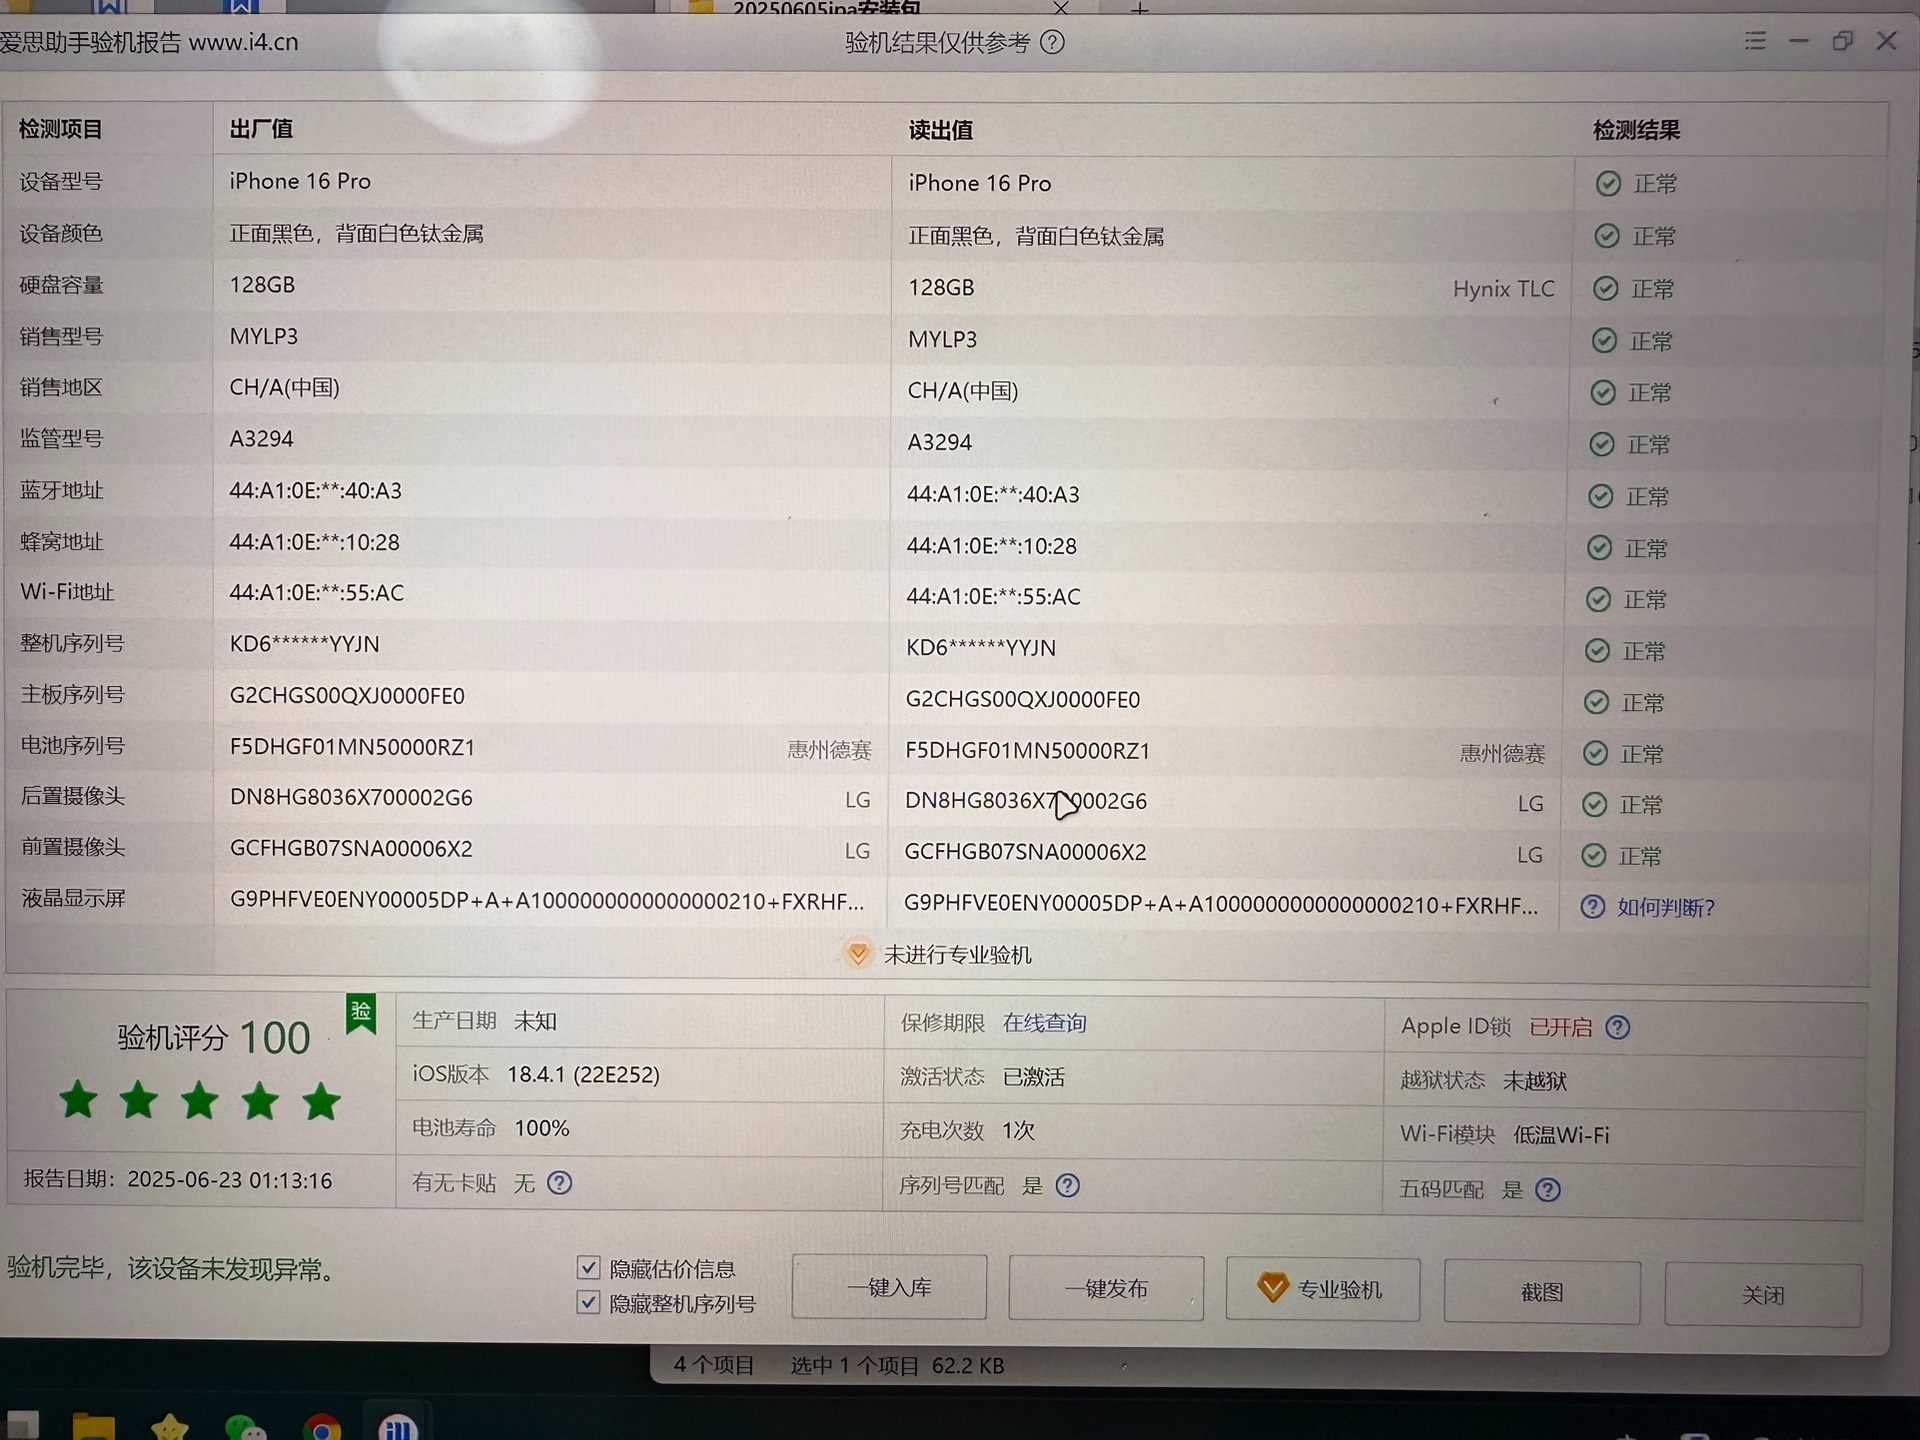Click help icon next to 五码匹配 是
Screen dimensions: 1920x1440
click(1547, 1190)
